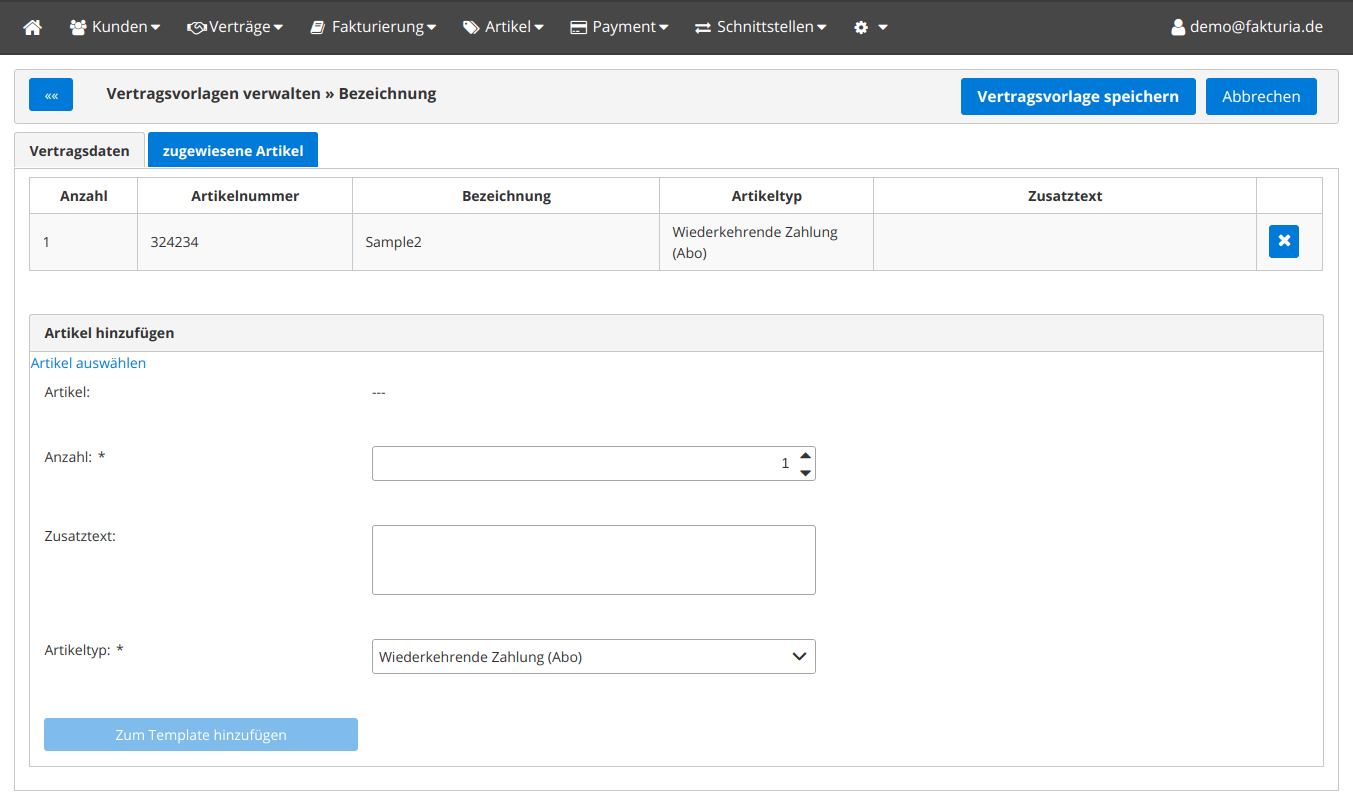Click Vertragsvorlage speichern button
1353x808 pixels.
[x=1077, y=97]
